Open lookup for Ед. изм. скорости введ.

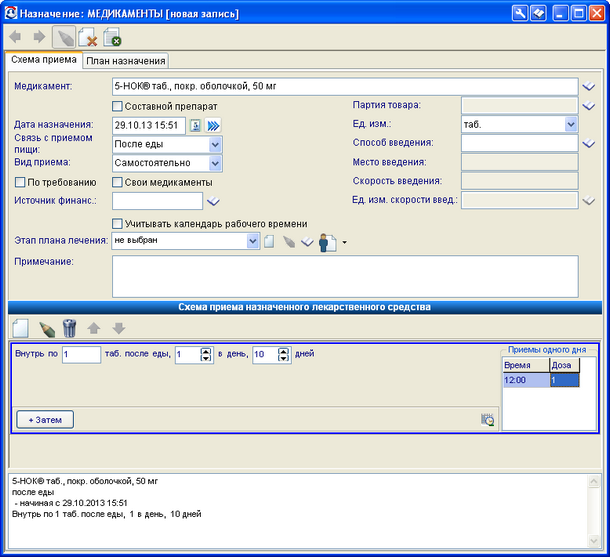coord(589,201)
